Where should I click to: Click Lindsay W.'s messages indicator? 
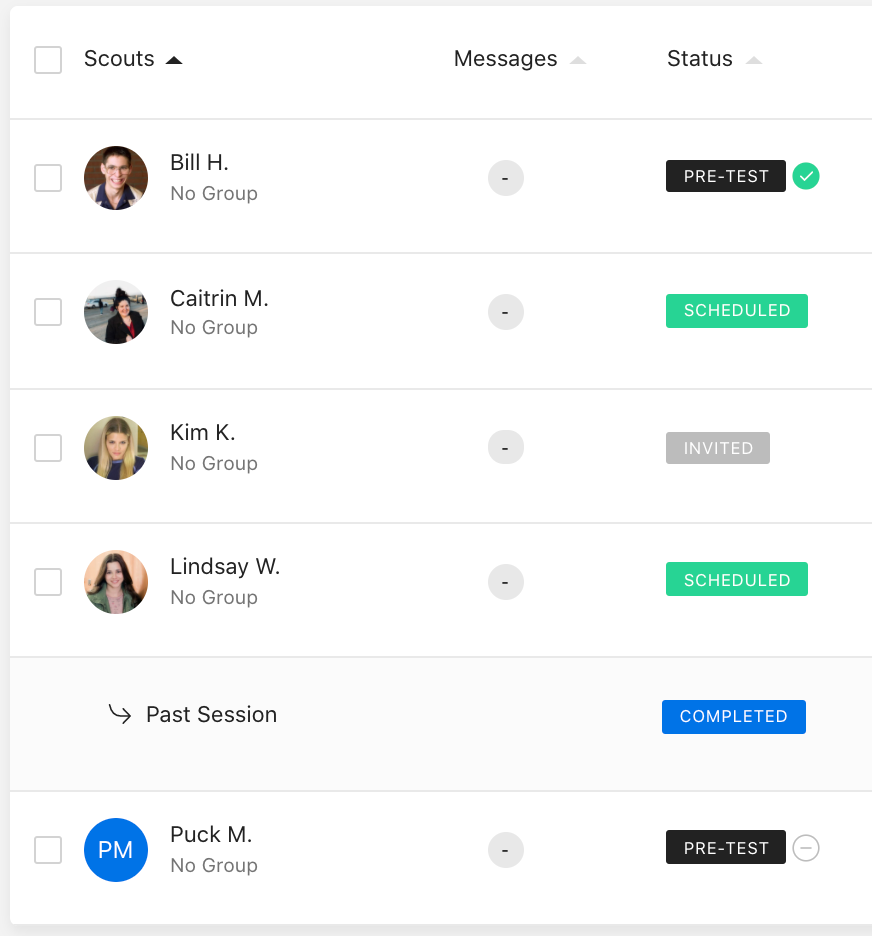(506, 581)
